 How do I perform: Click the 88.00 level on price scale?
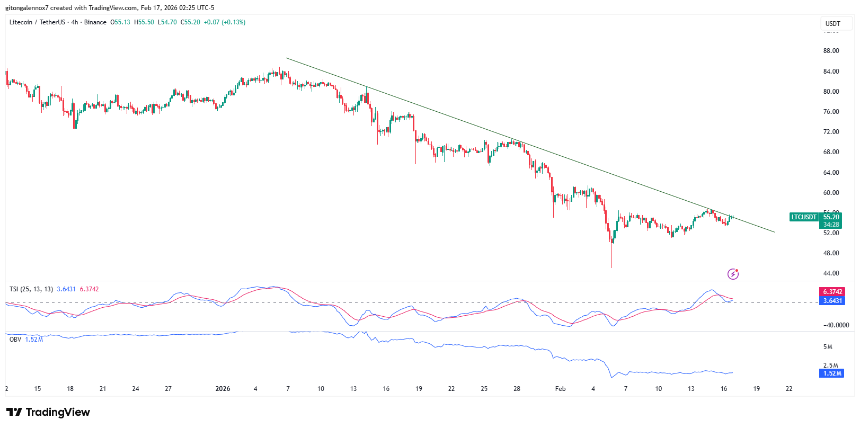click(830, 50)
